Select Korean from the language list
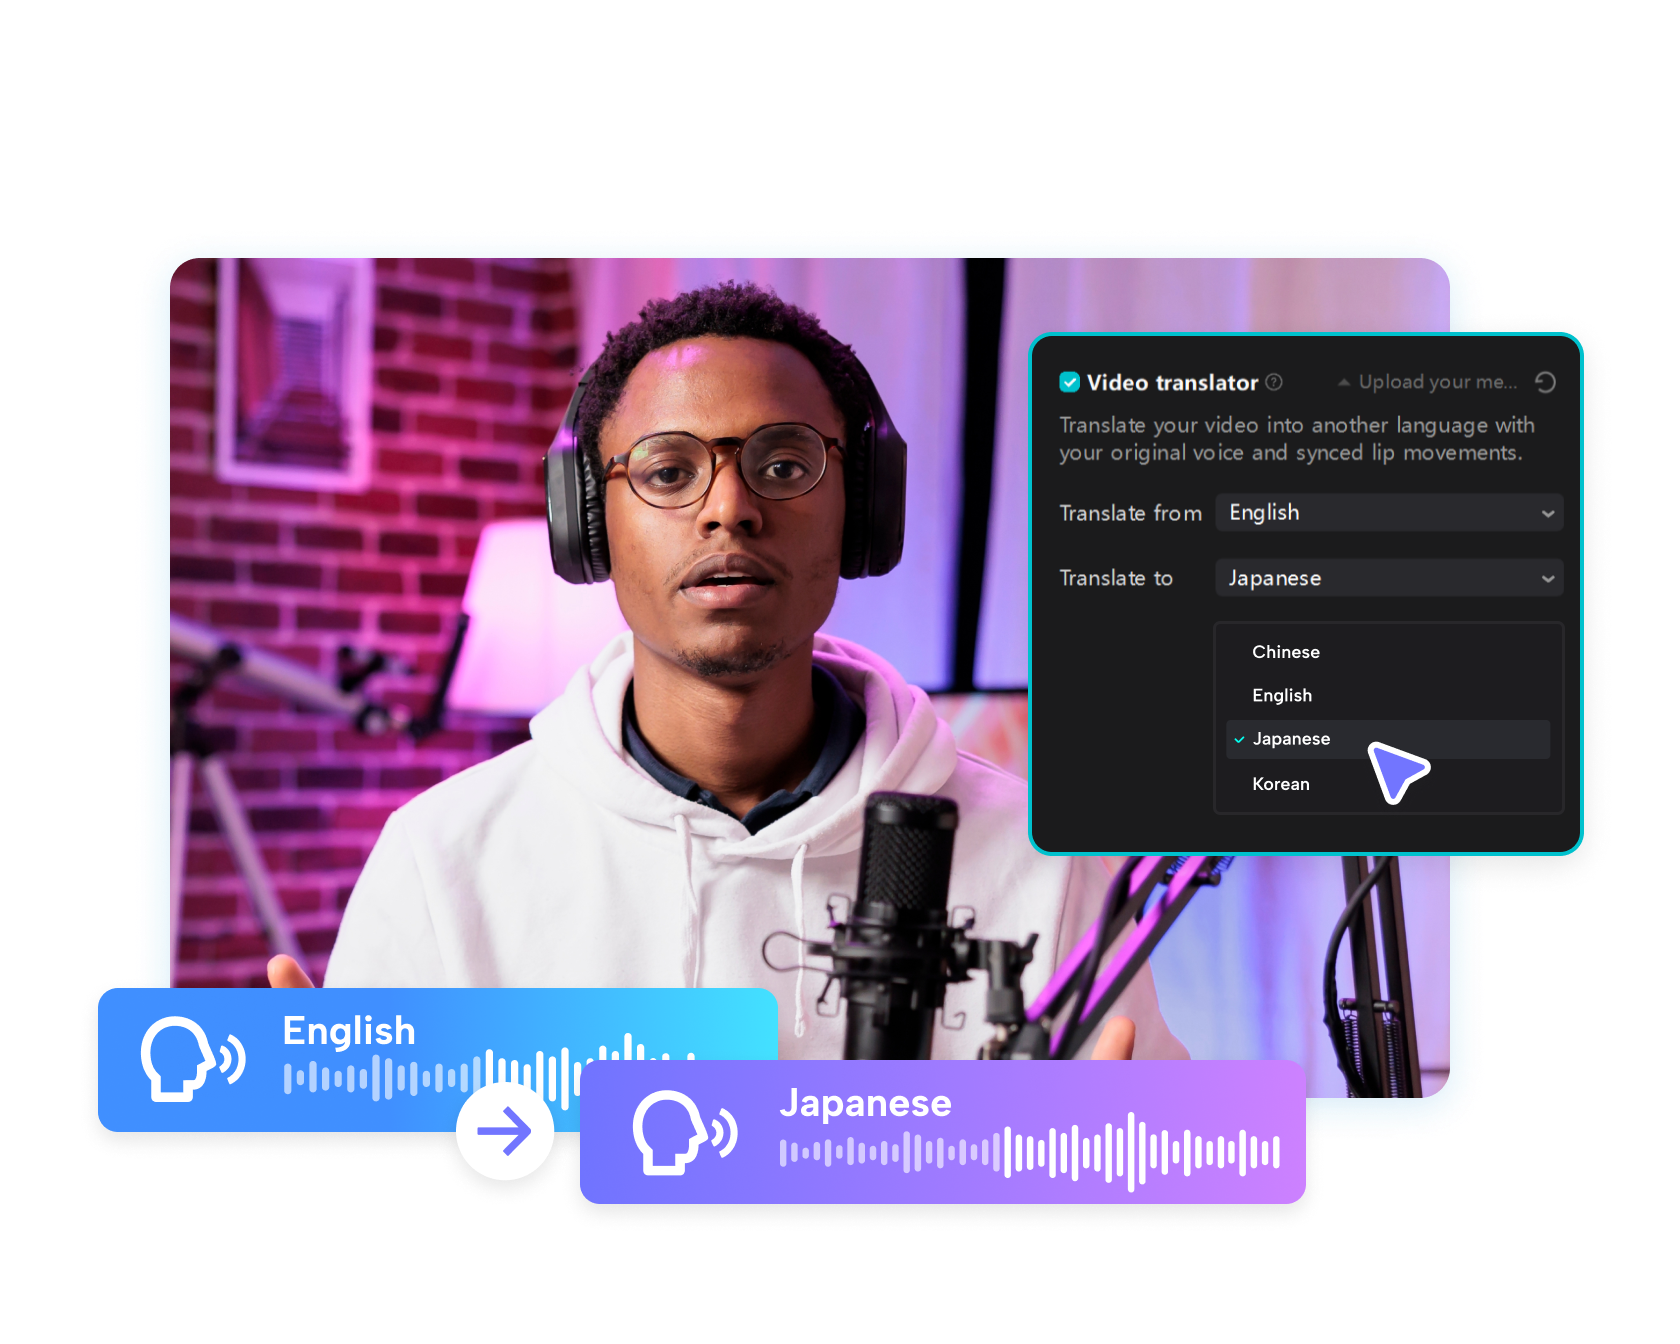Screen dimensions: 1680x1344 (1281, 784)
